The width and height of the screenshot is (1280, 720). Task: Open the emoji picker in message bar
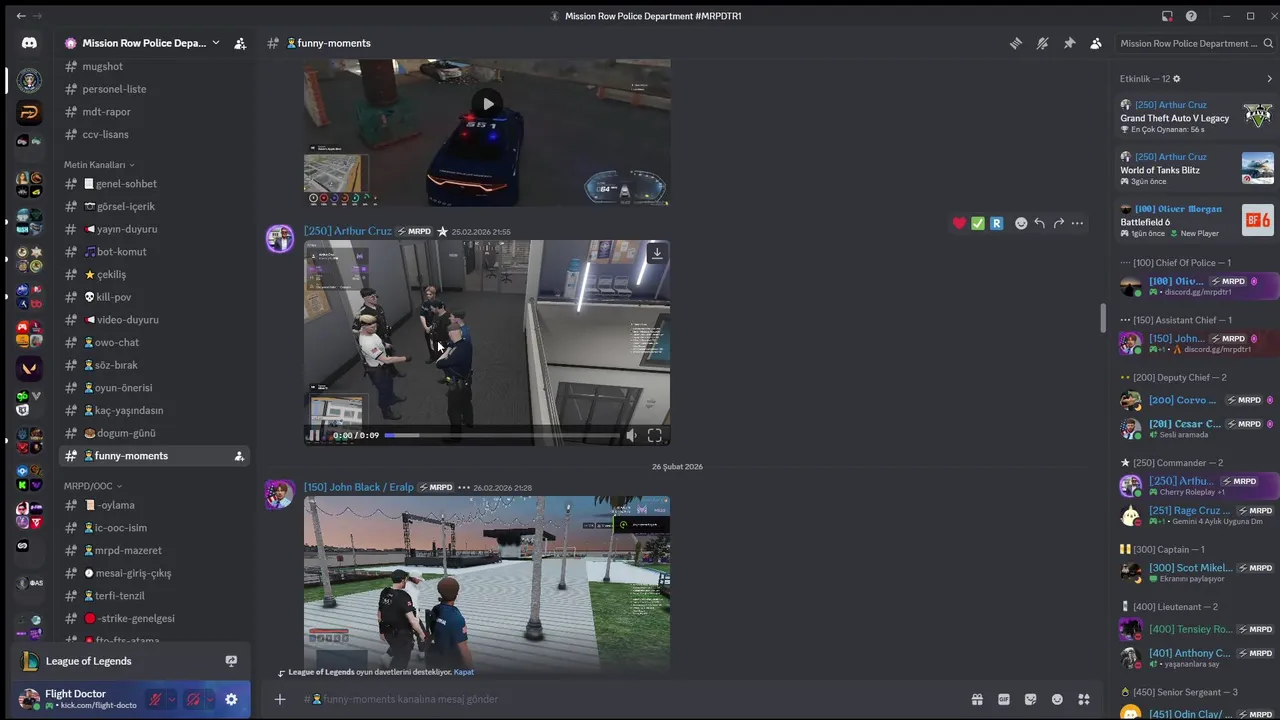tap(1057, 699)
